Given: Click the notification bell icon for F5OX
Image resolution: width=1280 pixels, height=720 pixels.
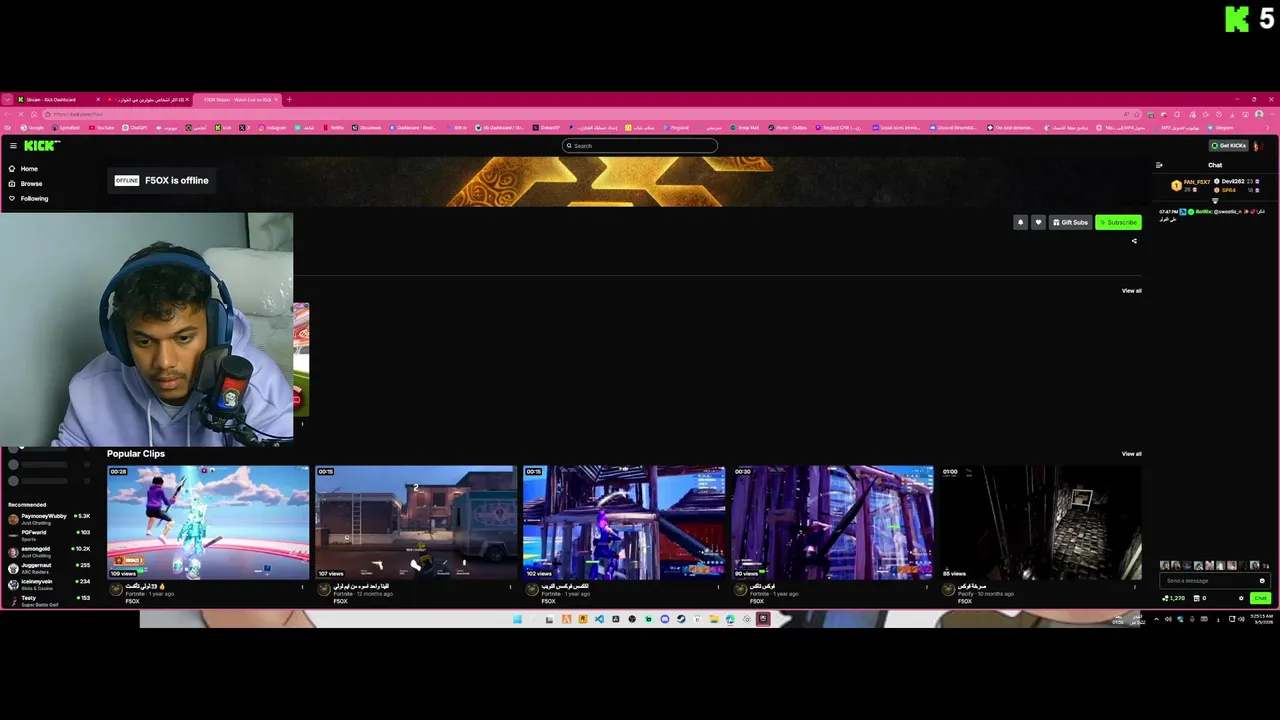Looking at the screenshot, I should click(1020, 222).
